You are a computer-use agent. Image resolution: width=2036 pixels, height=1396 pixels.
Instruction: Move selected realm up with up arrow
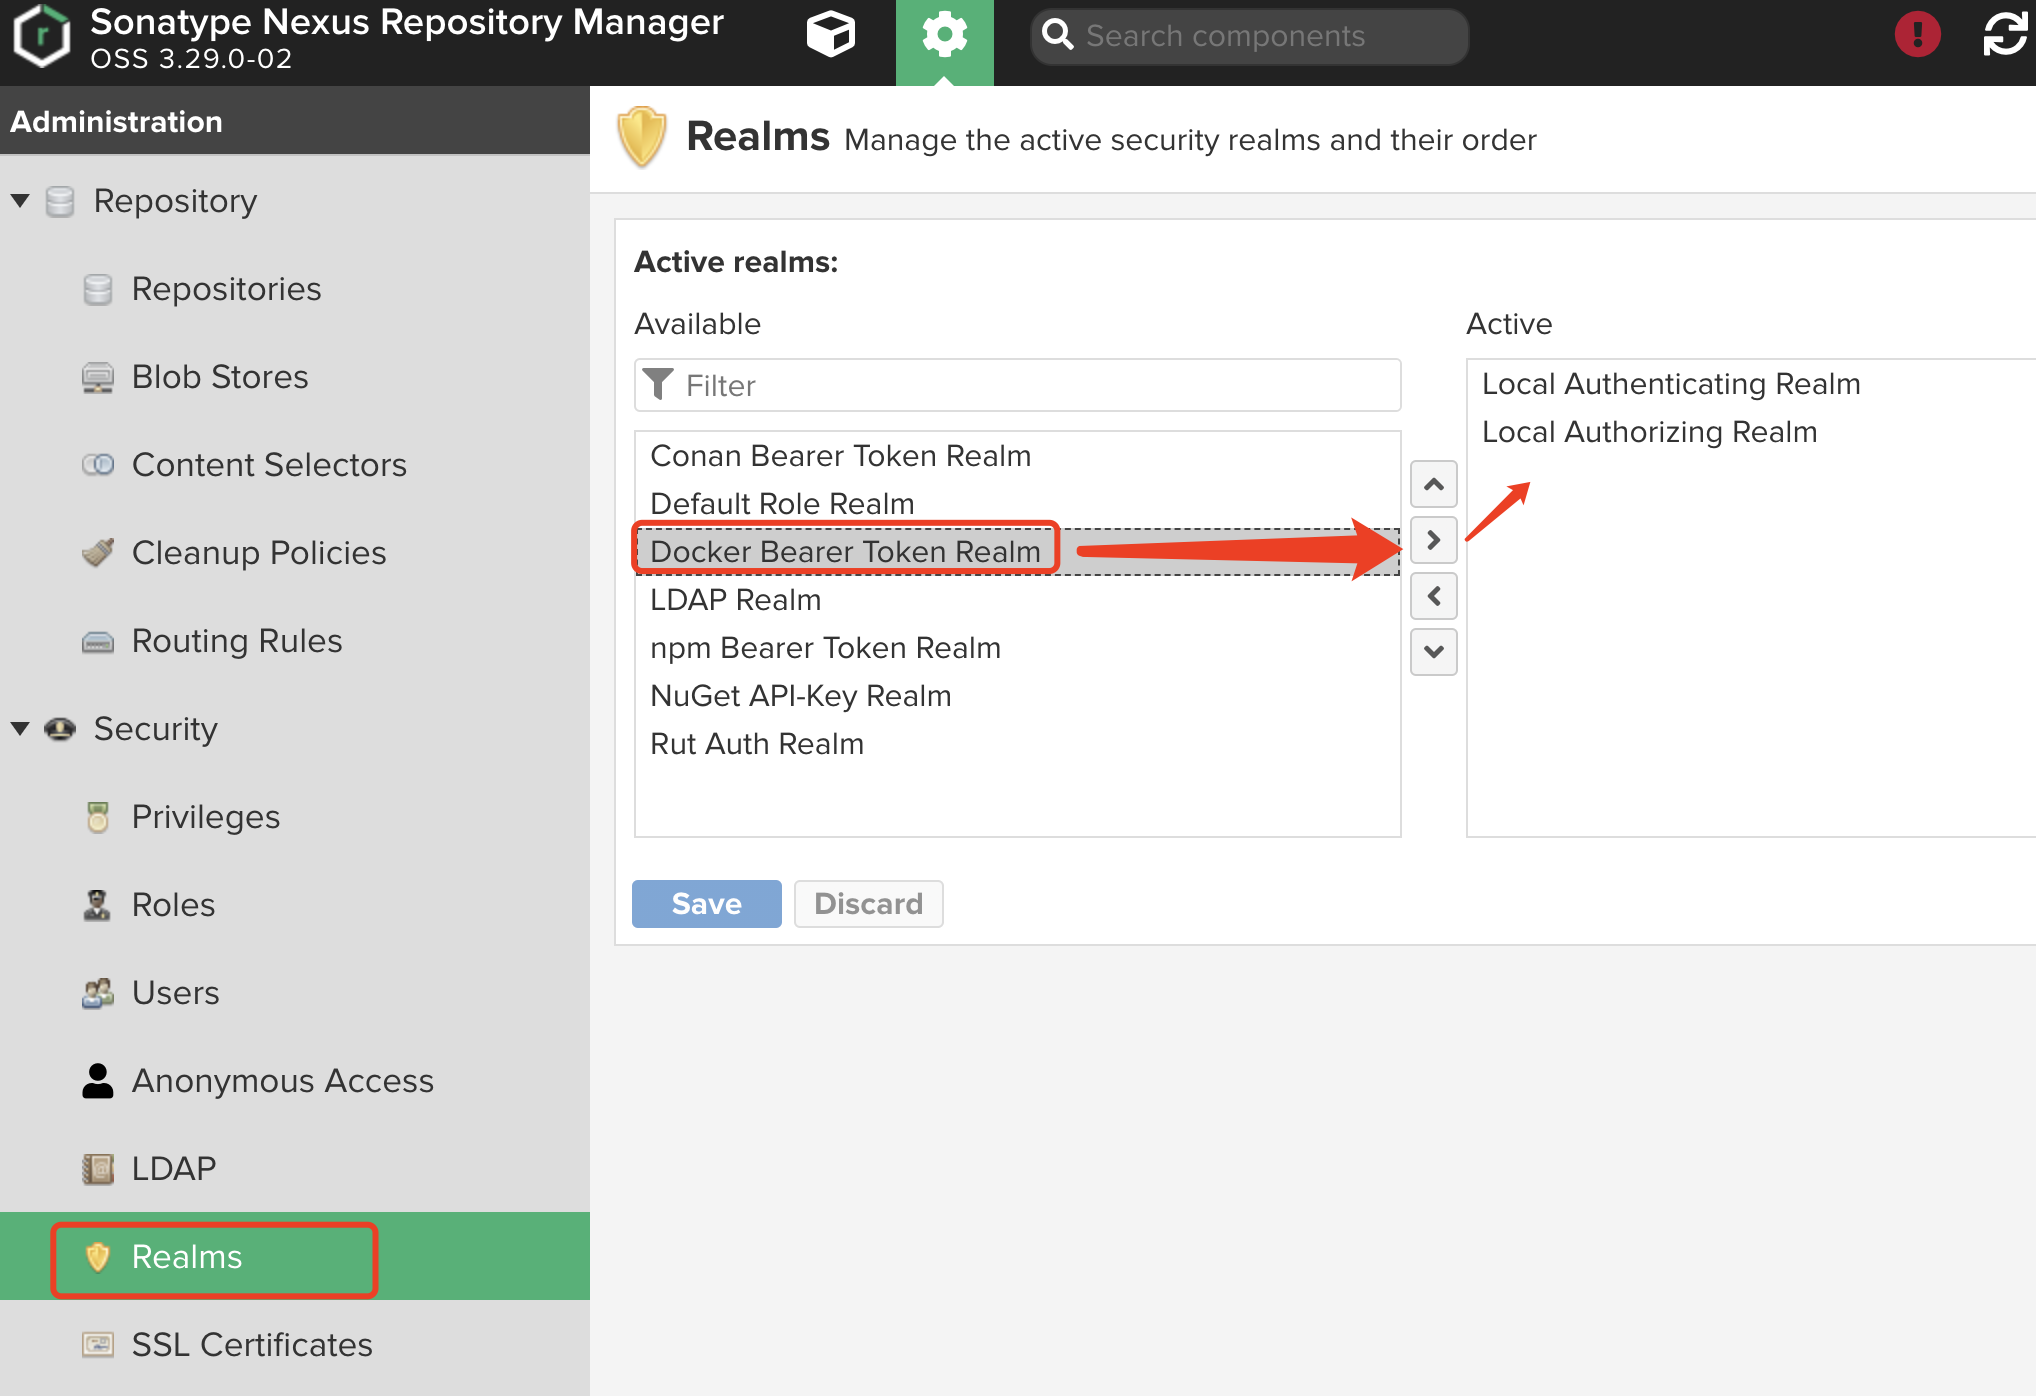tap(1433, 485)
